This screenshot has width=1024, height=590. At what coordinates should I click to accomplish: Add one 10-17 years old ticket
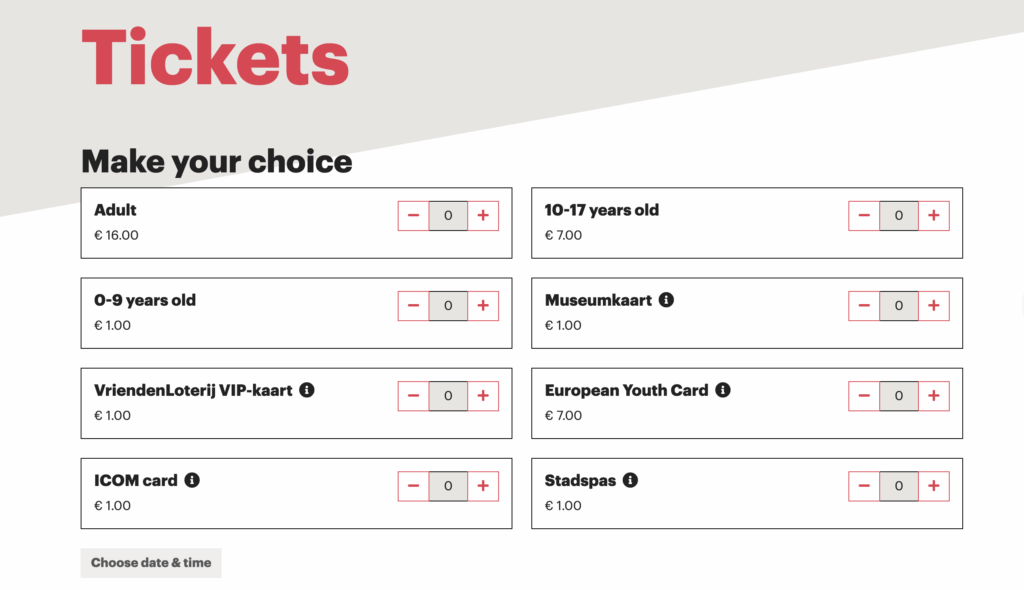coord(934,215)
